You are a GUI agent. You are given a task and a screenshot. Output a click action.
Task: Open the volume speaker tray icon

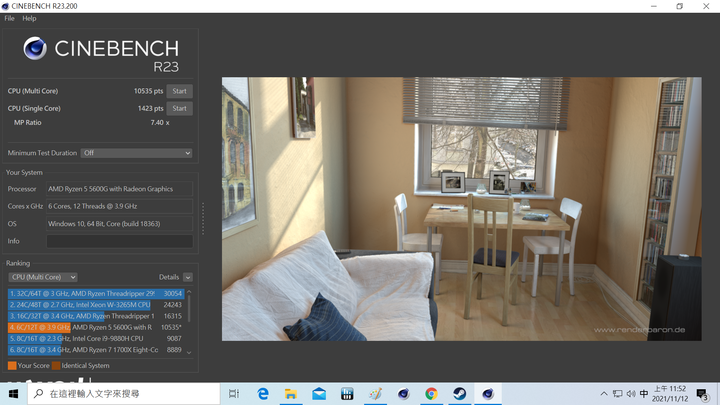631,394
